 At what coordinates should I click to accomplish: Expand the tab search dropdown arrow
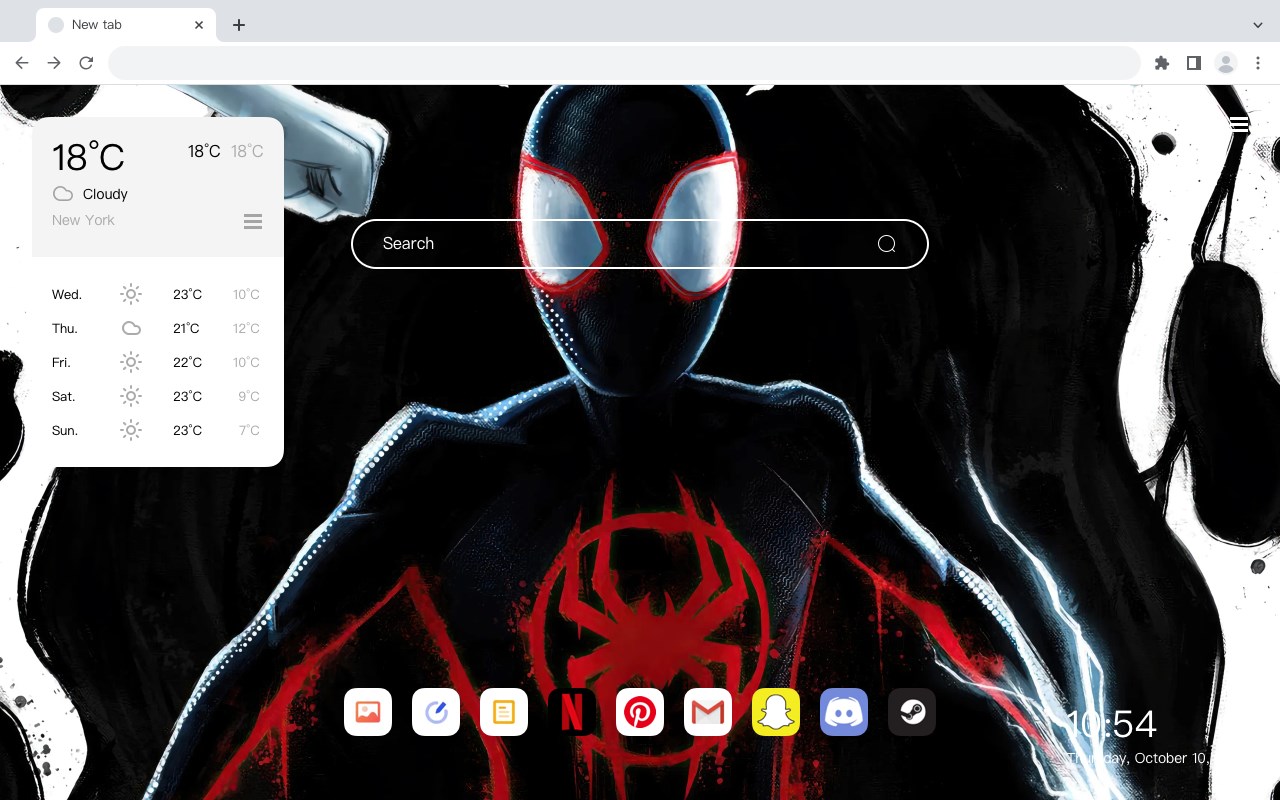click(x=1258, y=25)
